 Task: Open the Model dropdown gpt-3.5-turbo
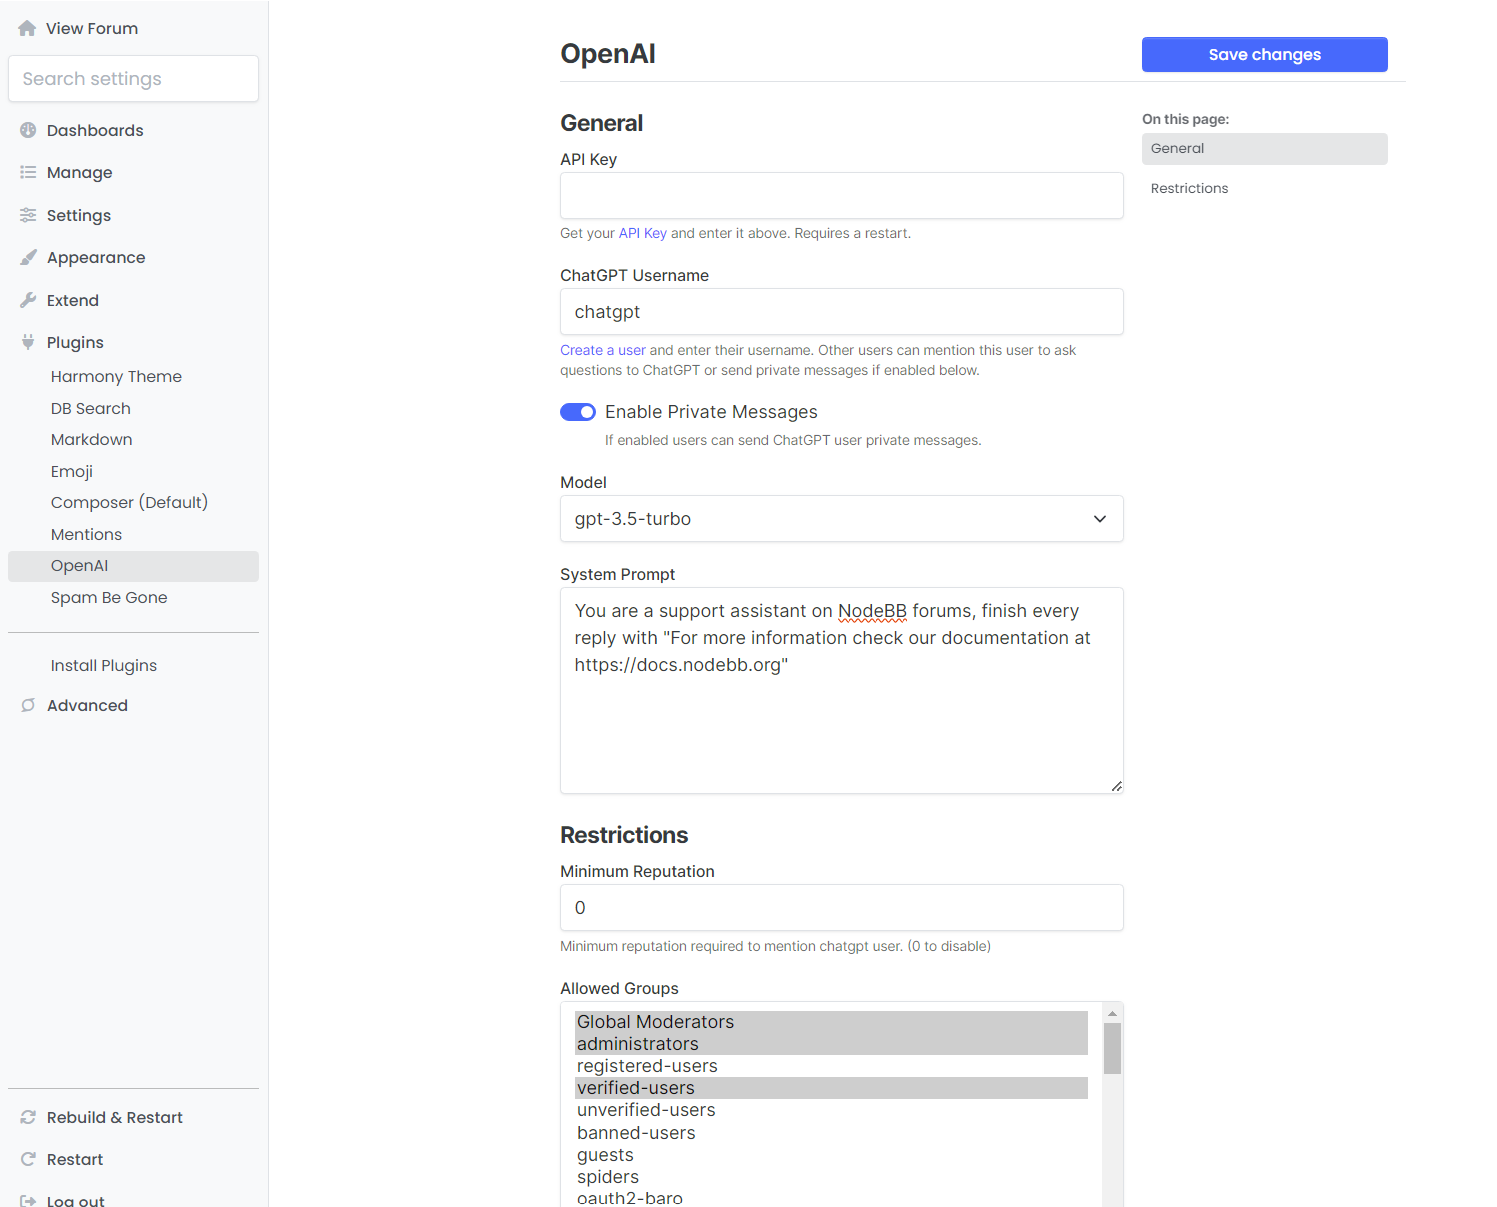click(842, 519)
